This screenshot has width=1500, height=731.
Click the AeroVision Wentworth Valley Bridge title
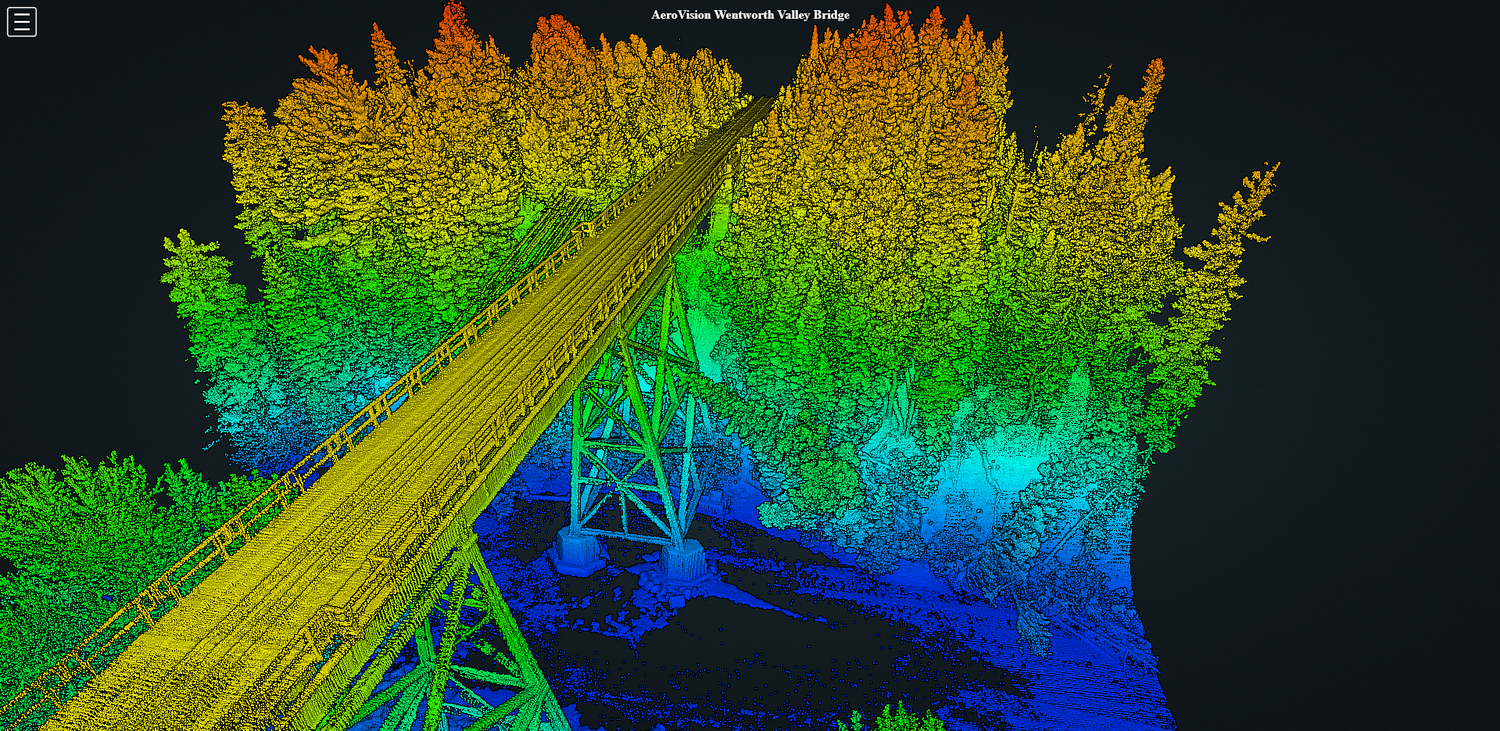[750, 15]
